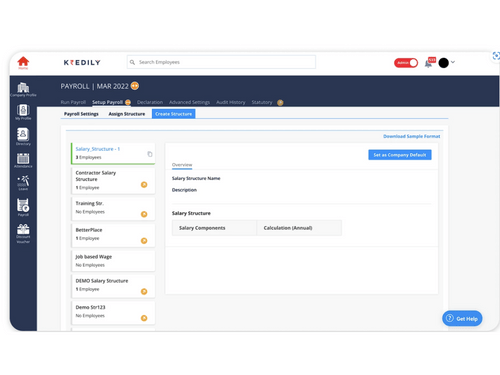Viewport: 500px width, 375px height.
Task: Select the Overview tab
Action: [182, 165]
